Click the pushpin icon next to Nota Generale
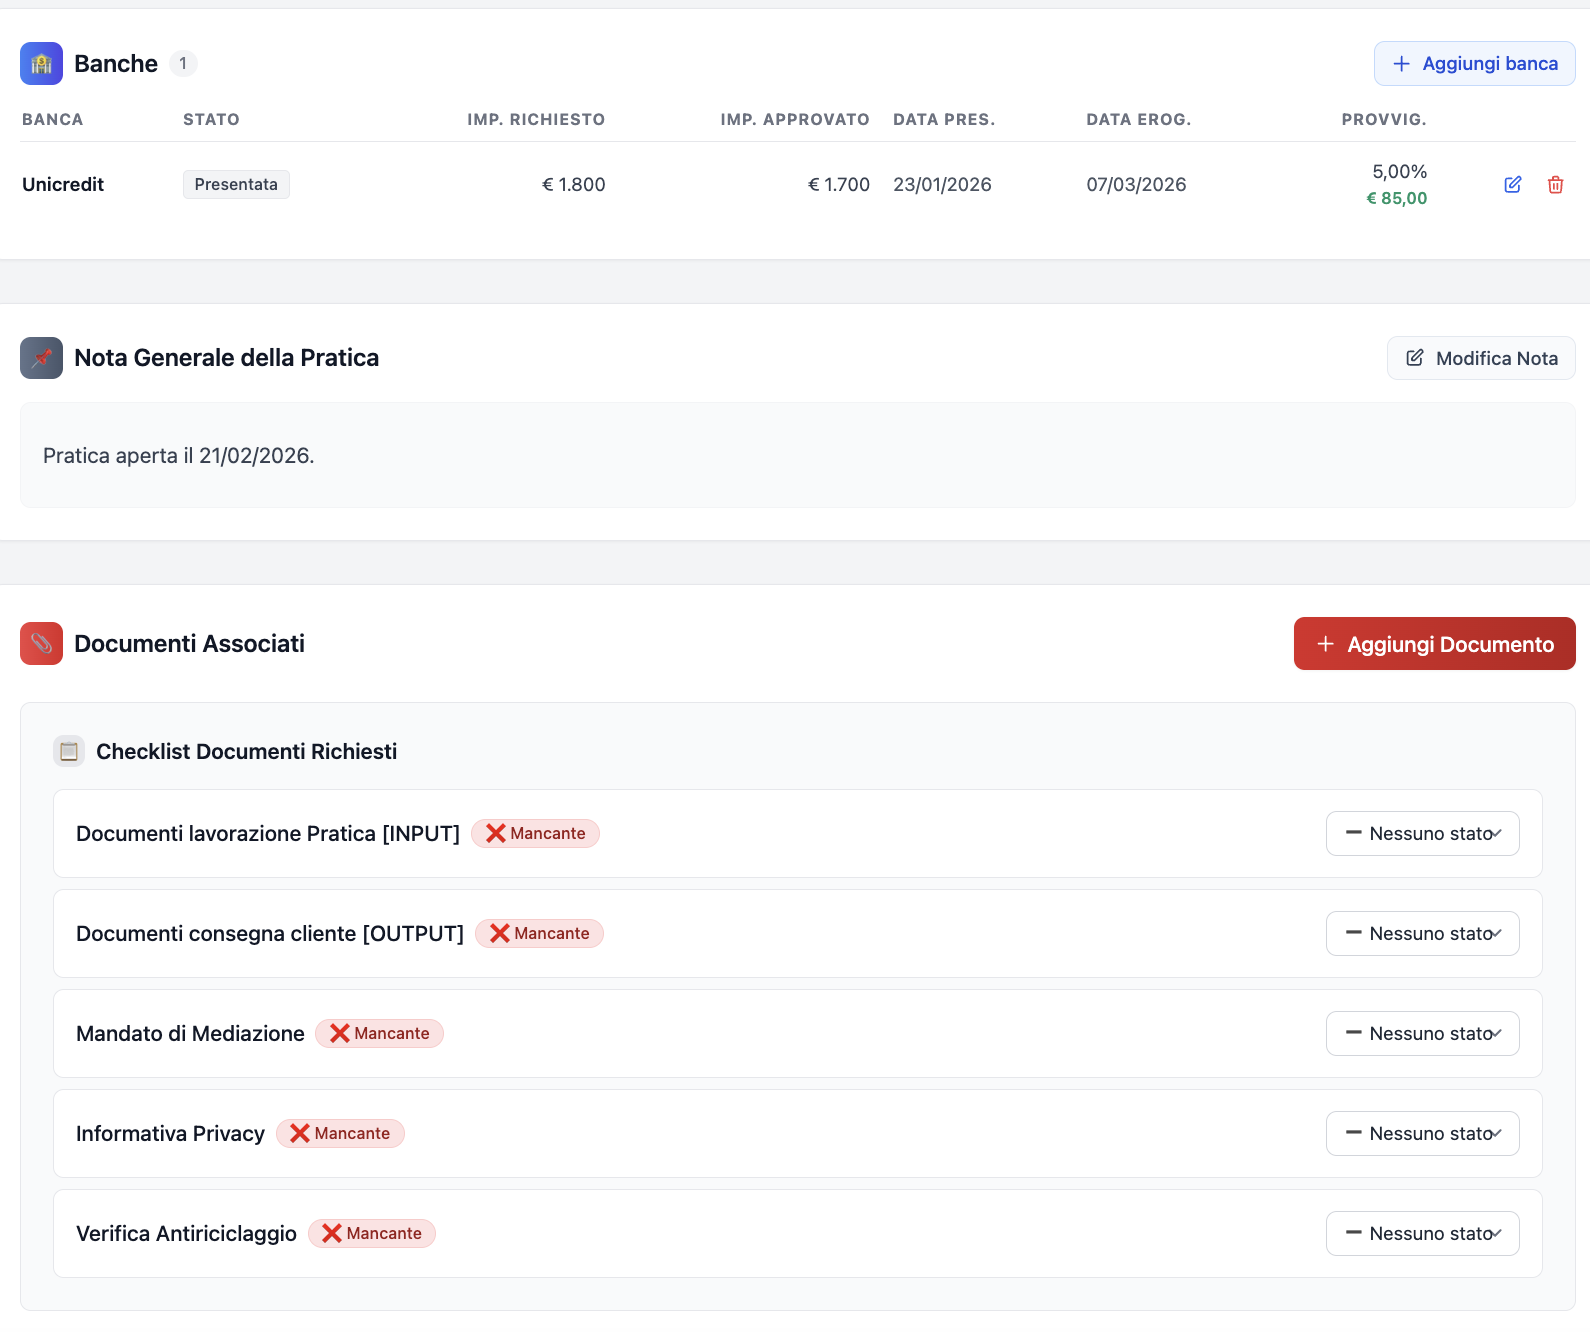 click(41, 358)
